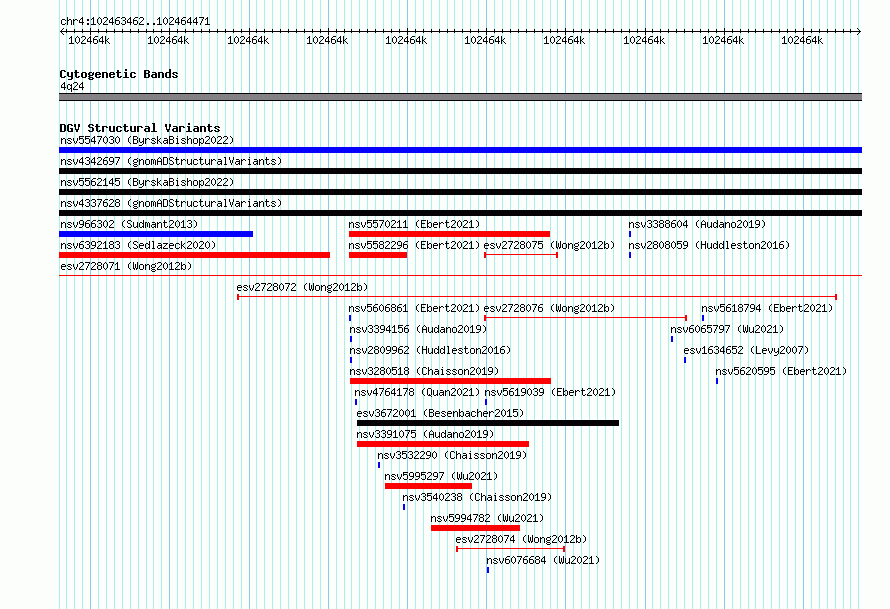Click the Cytogenetic Bands track title
890x609 pixels.
119,74
